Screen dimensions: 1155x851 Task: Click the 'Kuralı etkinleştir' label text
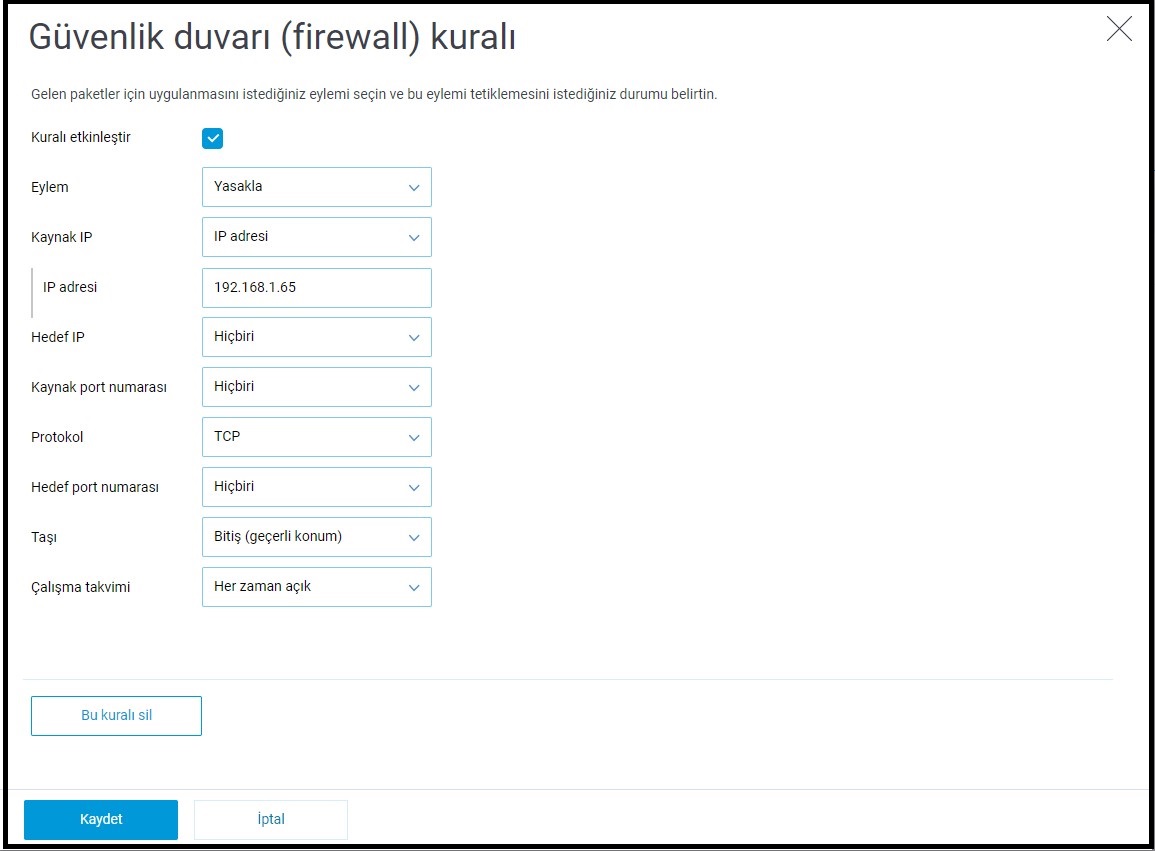tap(81, 138)
